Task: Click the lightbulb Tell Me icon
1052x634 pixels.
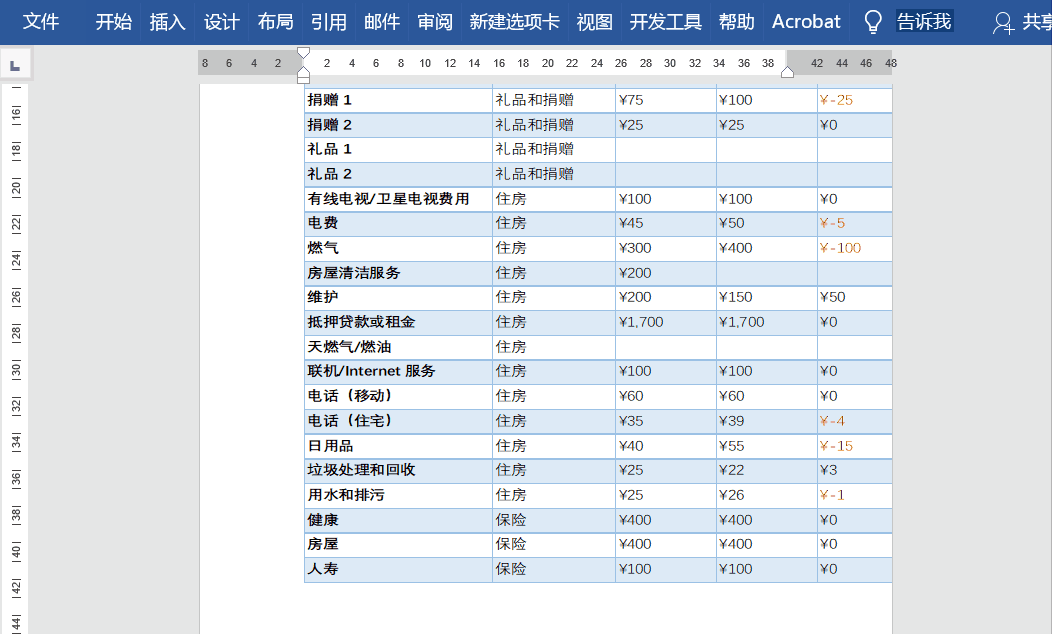Action: click(872, 22)
